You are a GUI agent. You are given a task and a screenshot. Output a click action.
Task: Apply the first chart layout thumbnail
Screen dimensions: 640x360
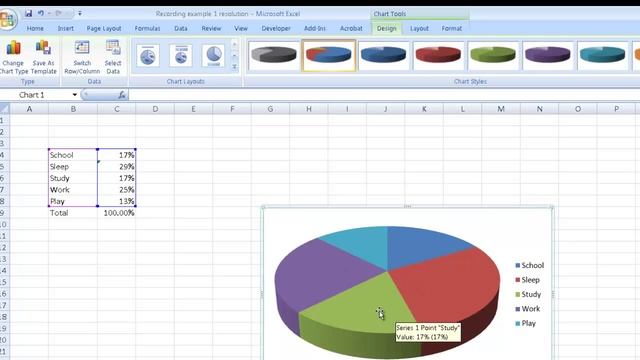pyautogui.click(x=148, y=56)
